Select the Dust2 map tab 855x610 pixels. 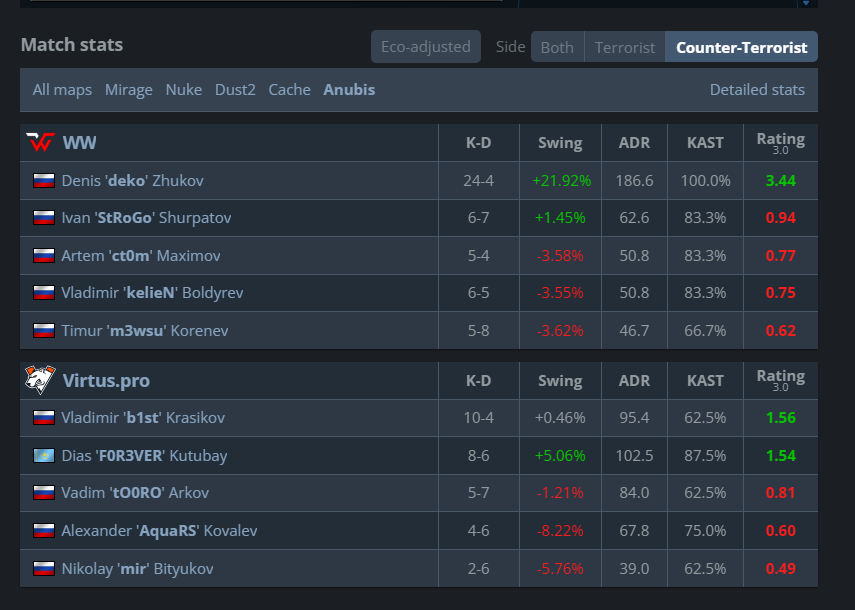tap(235, 89)
